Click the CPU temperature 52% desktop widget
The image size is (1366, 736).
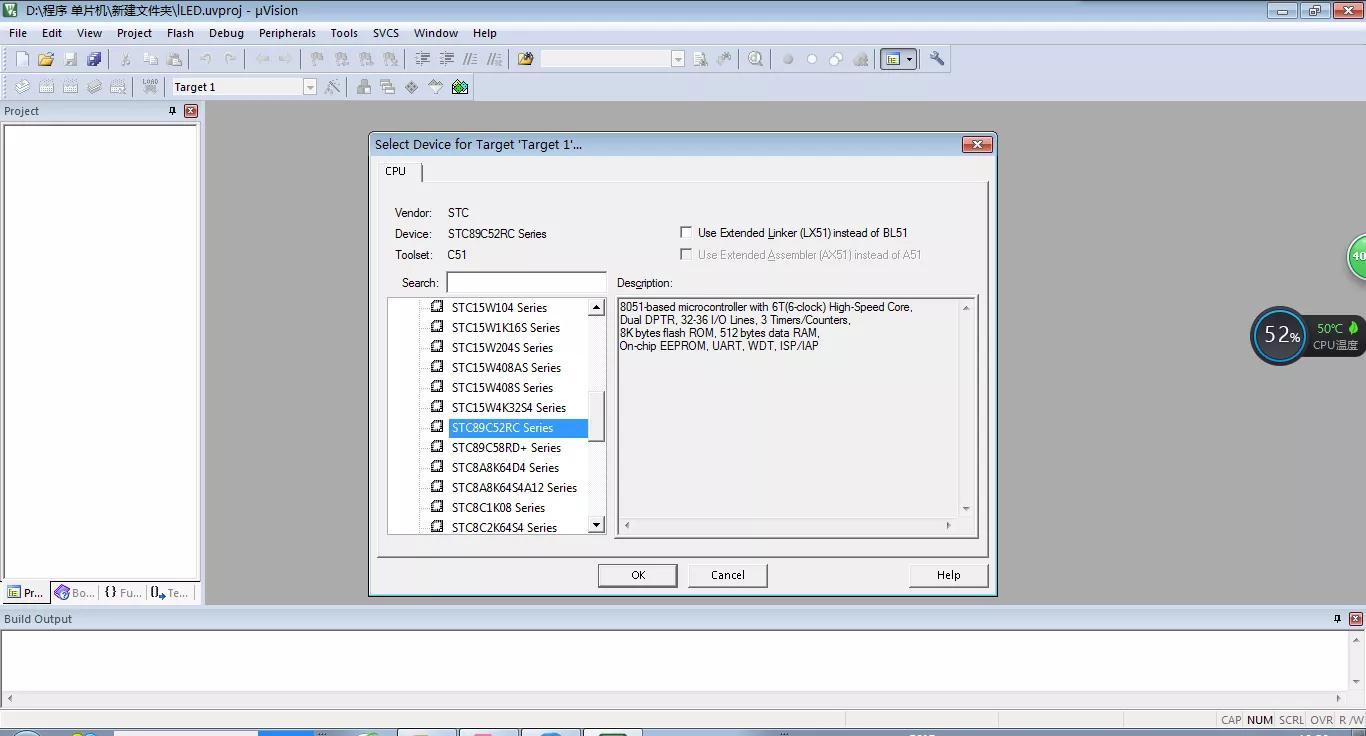tap(1279, 335)
